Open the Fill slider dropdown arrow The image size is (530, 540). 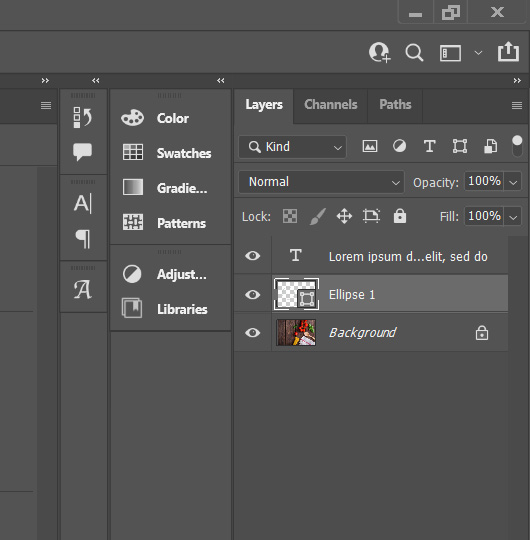click(x=513, y=217)
